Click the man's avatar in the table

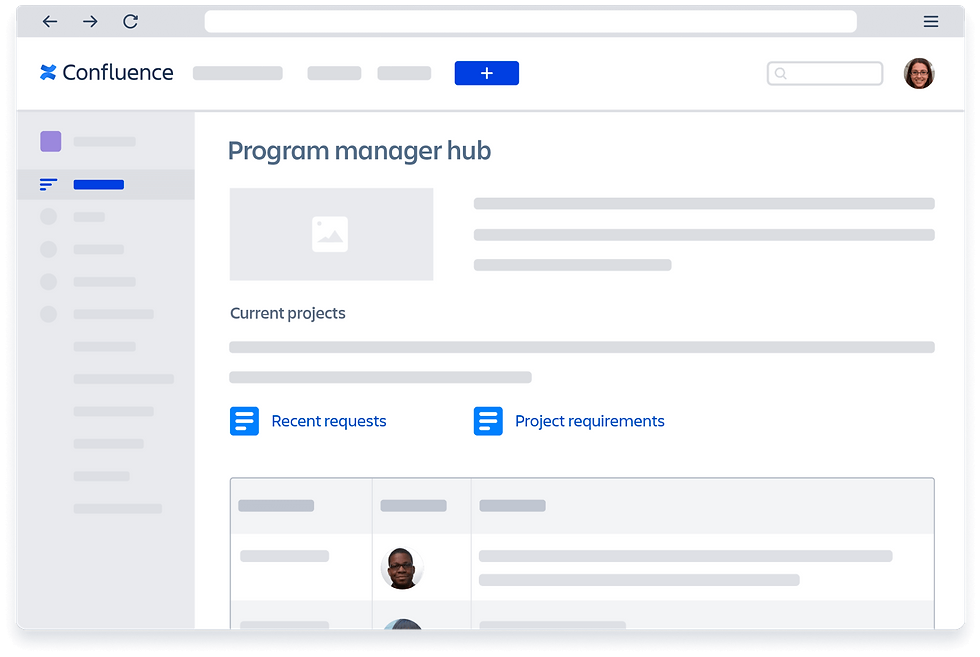click(x=402, y=568)
